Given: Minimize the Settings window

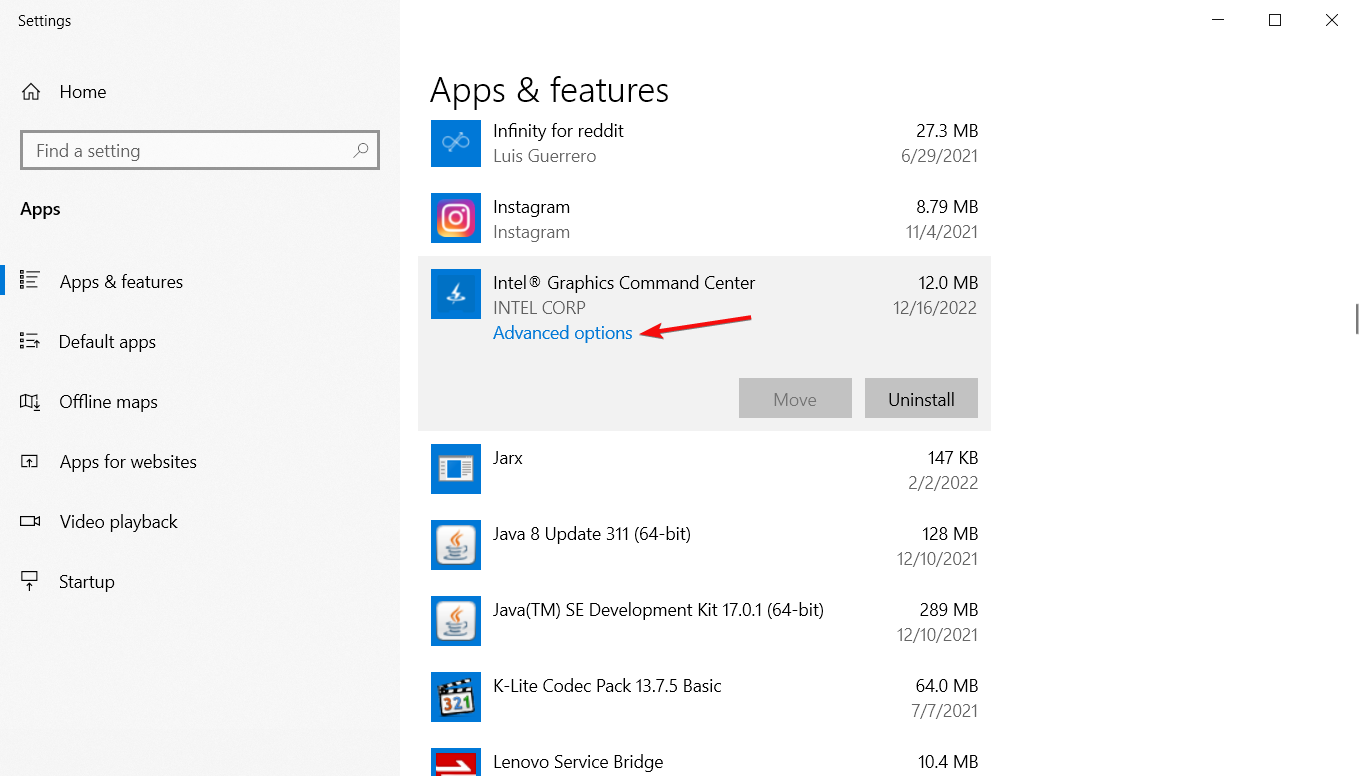Looking at the screenshot, I should point(1218,20).
